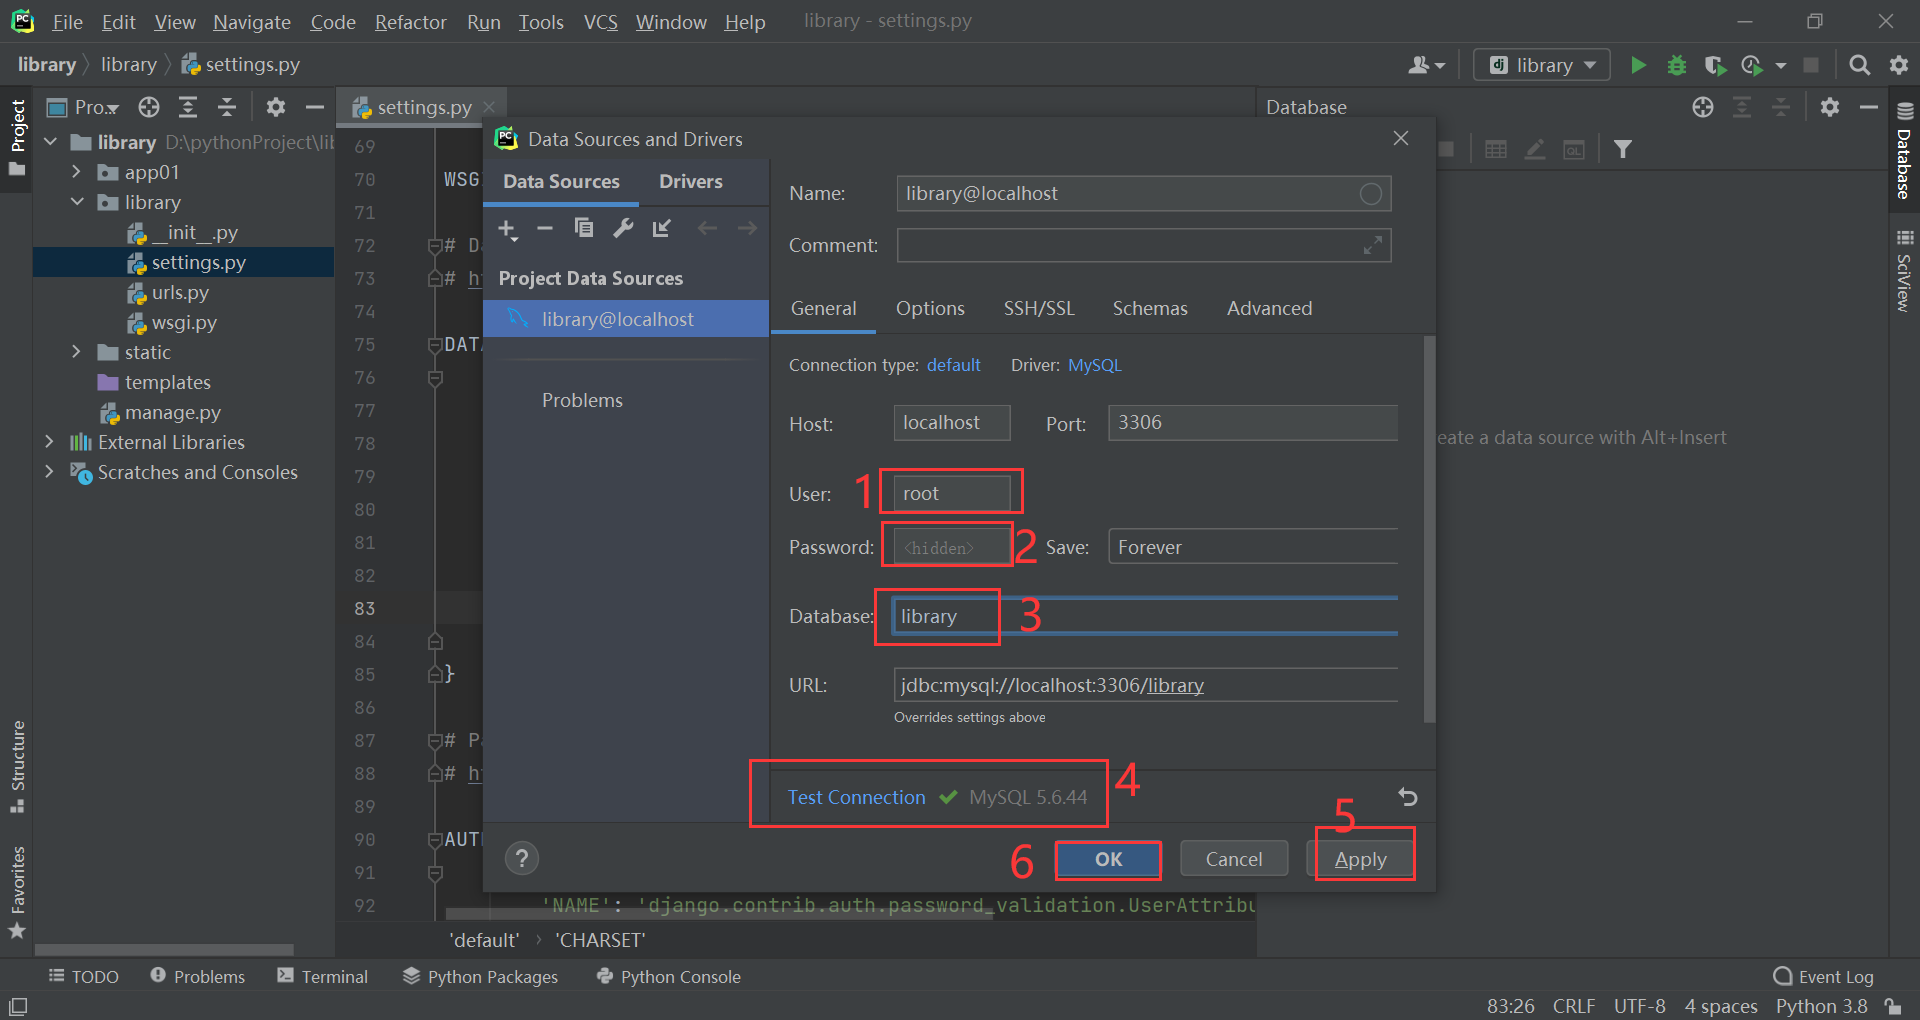
Task: Open password Save dropdown Forever
Action: [1252, 547]
